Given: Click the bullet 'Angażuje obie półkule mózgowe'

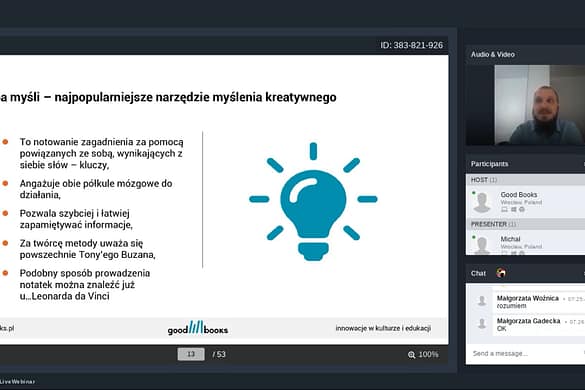Looking at the screenshot, I should point(96,189).
